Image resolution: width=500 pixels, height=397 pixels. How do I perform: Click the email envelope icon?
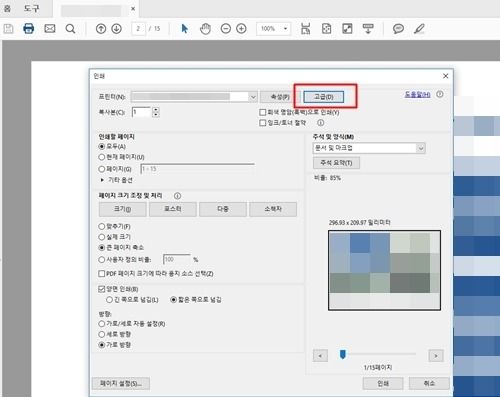(x=50, y=29)
